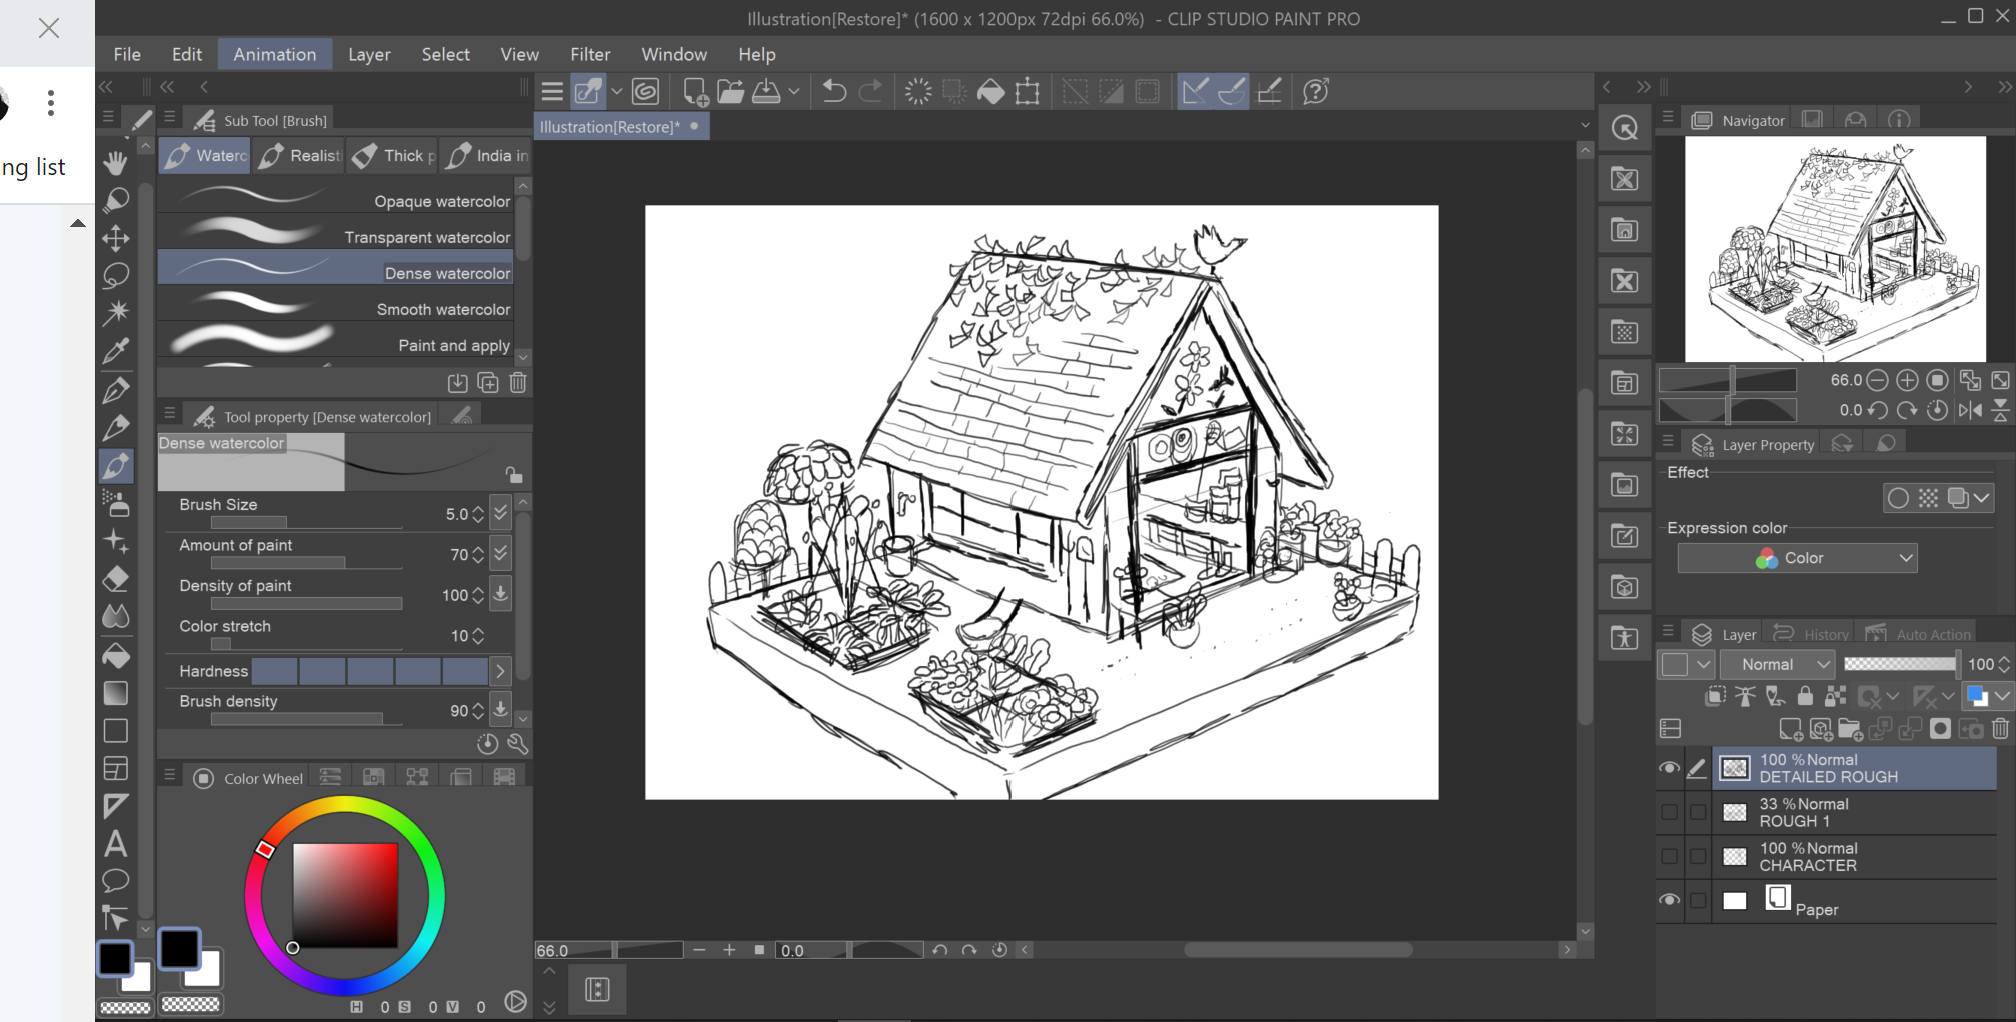Click the Auto select magic wand tool
Viewport: 2016px width, 1022px height.
point(116,312)
